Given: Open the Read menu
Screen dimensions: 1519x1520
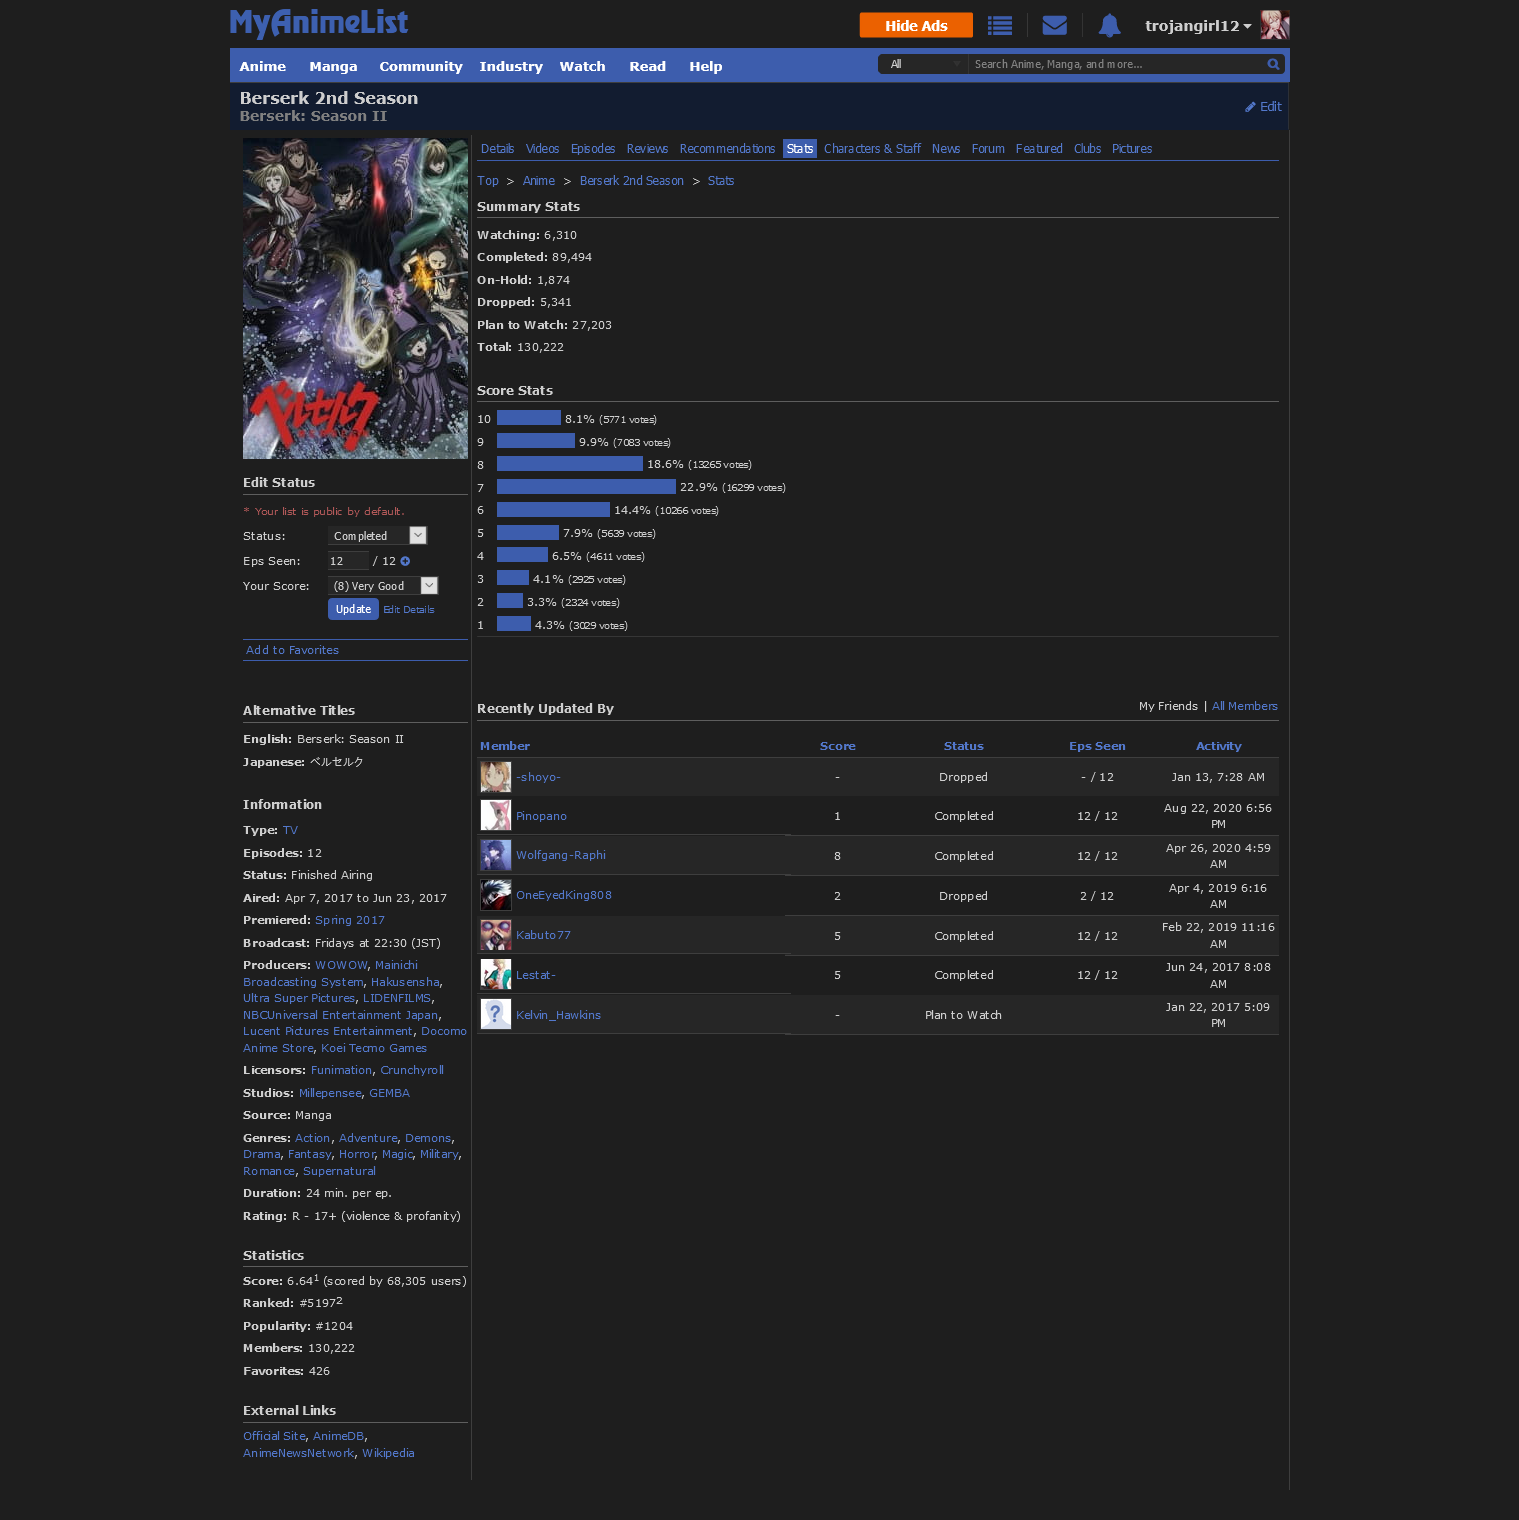Looking at the screenshot, I should (x=648, y=66).
